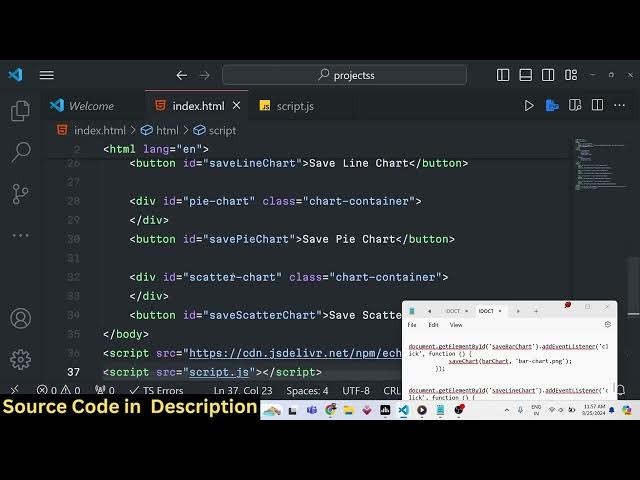Screen dimensions: 640x480
Task: Click the Run Code play icon
Action: click(529, 105)
